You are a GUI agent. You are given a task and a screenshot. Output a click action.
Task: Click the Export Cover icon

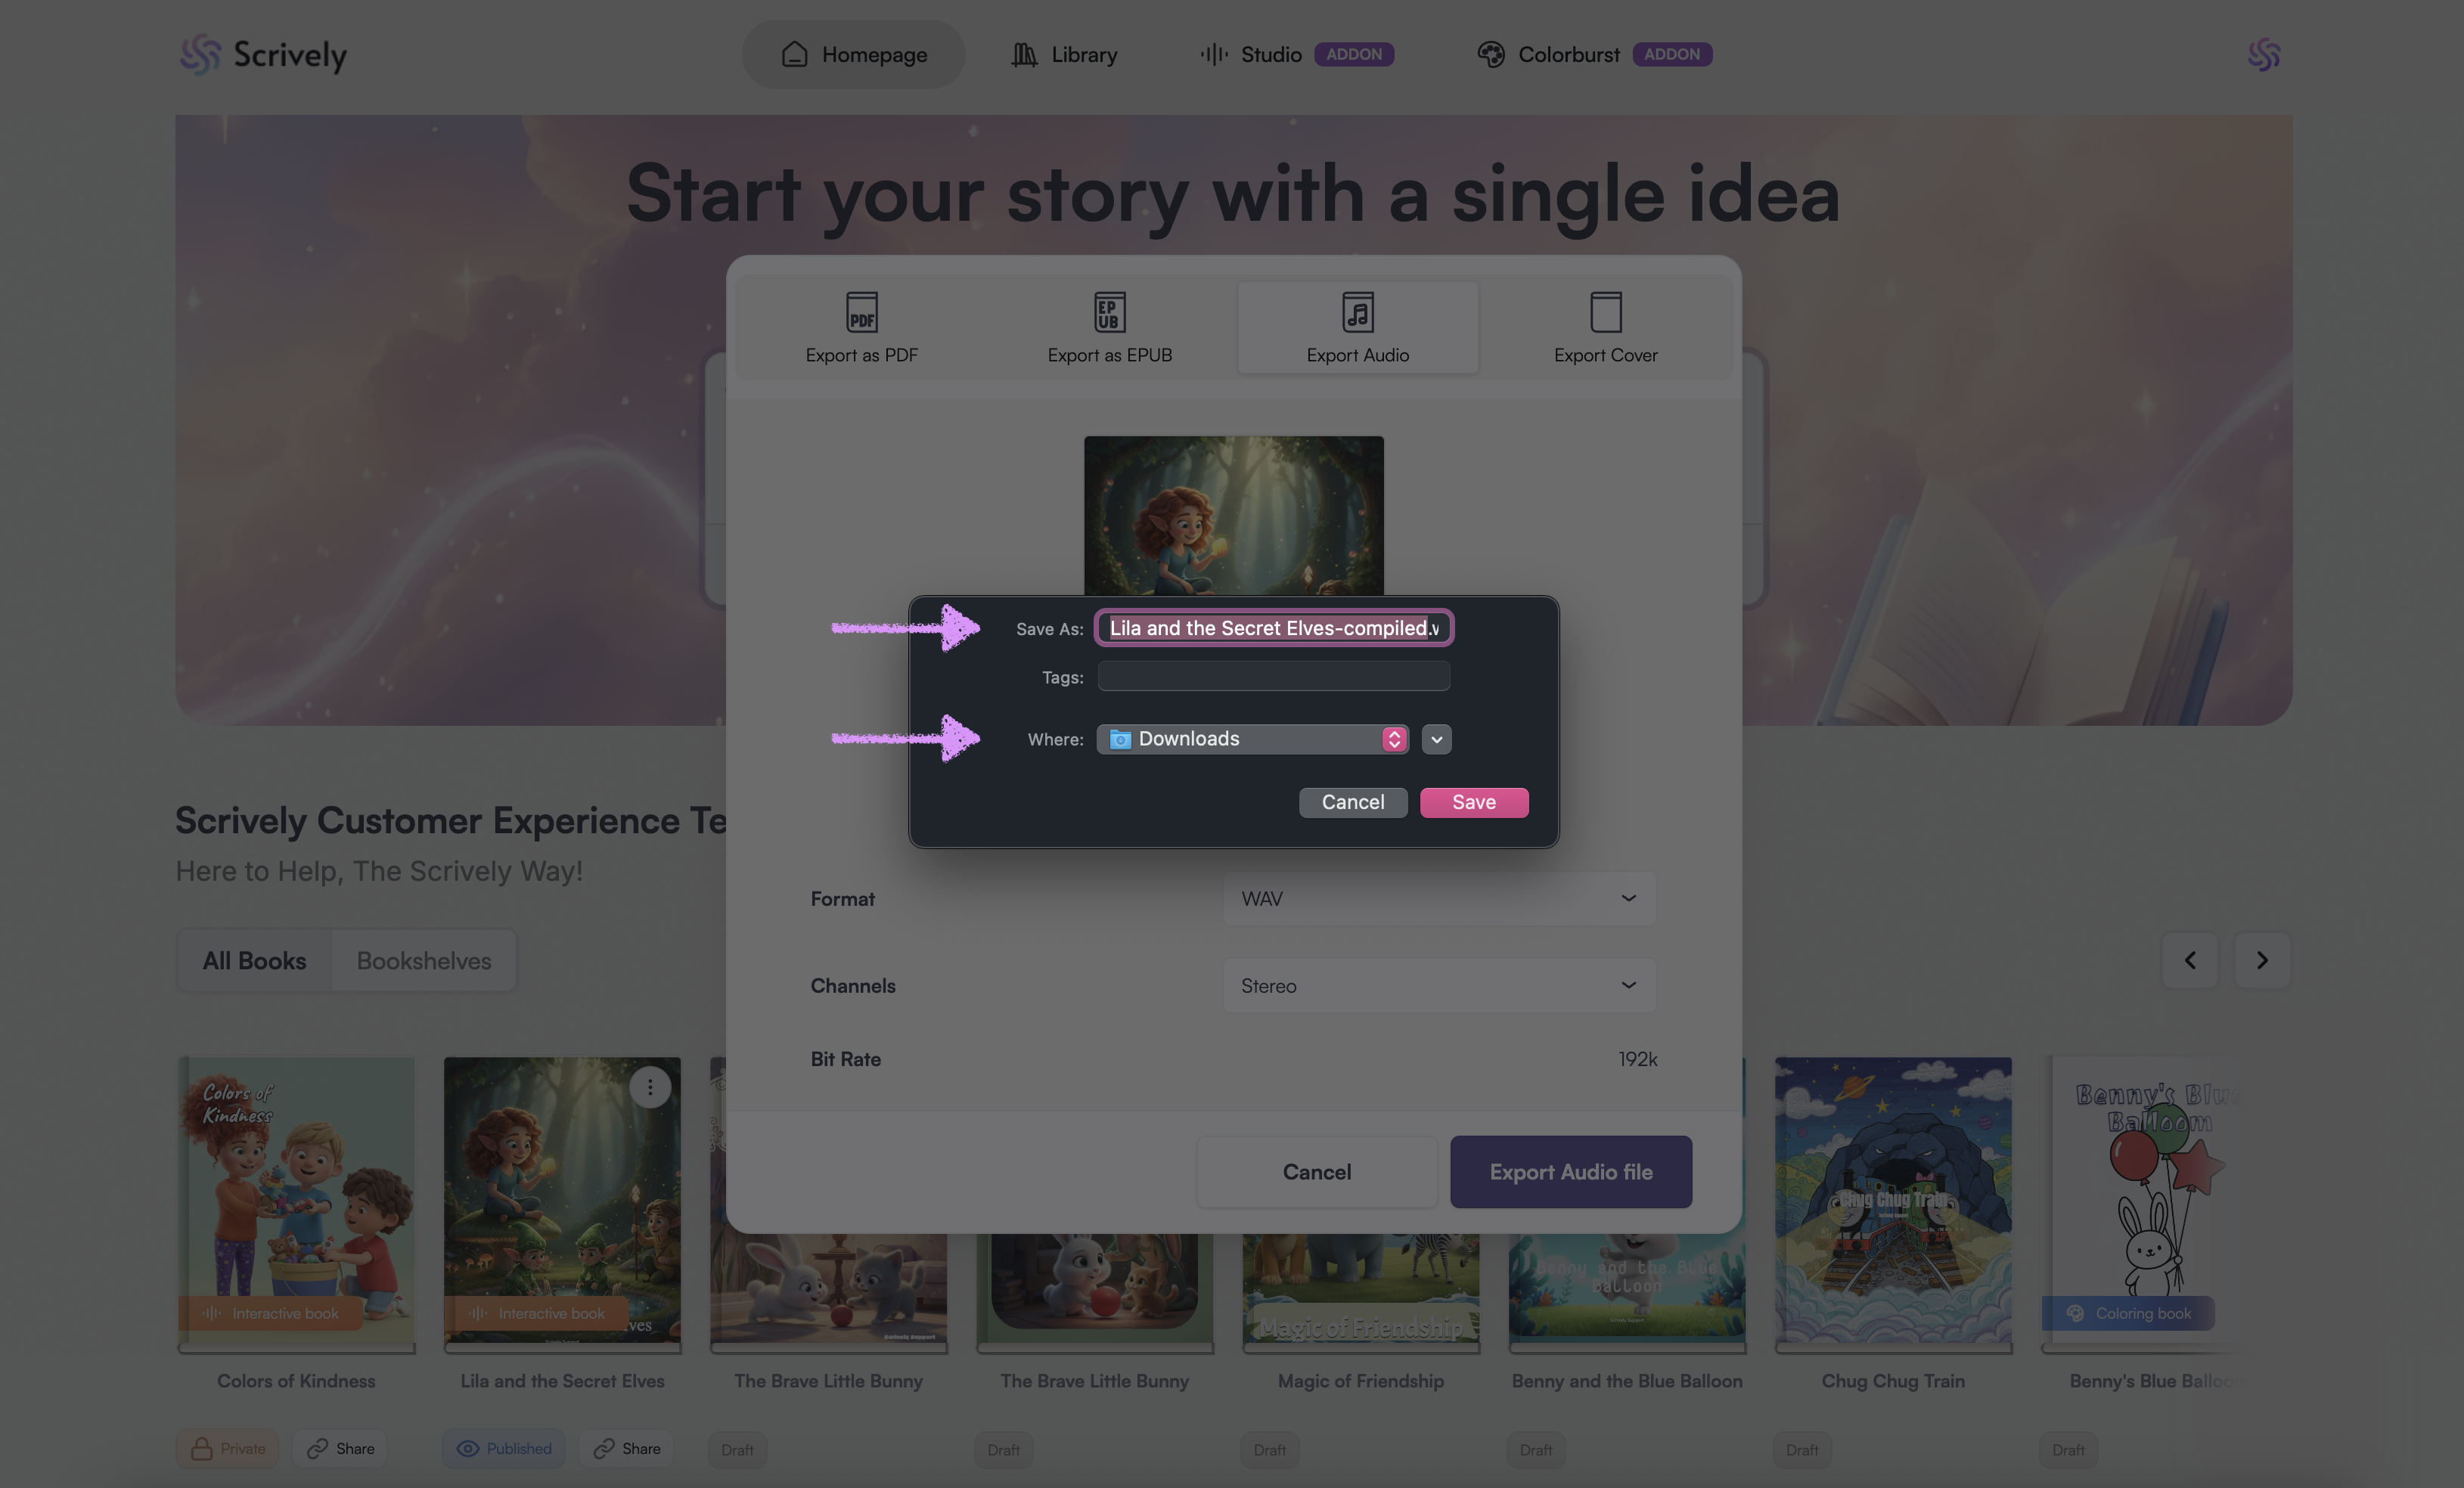1605,312
